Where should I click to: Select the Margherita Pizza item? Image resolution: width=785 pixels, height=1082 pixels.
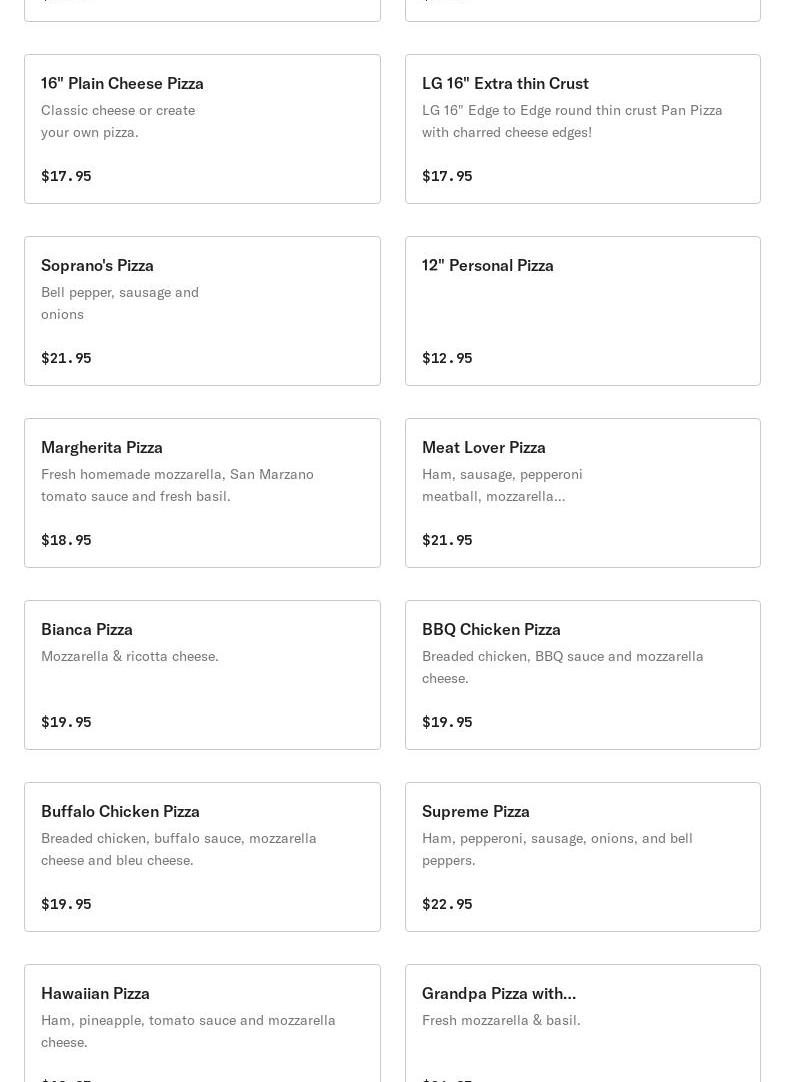tap(202, 493)
